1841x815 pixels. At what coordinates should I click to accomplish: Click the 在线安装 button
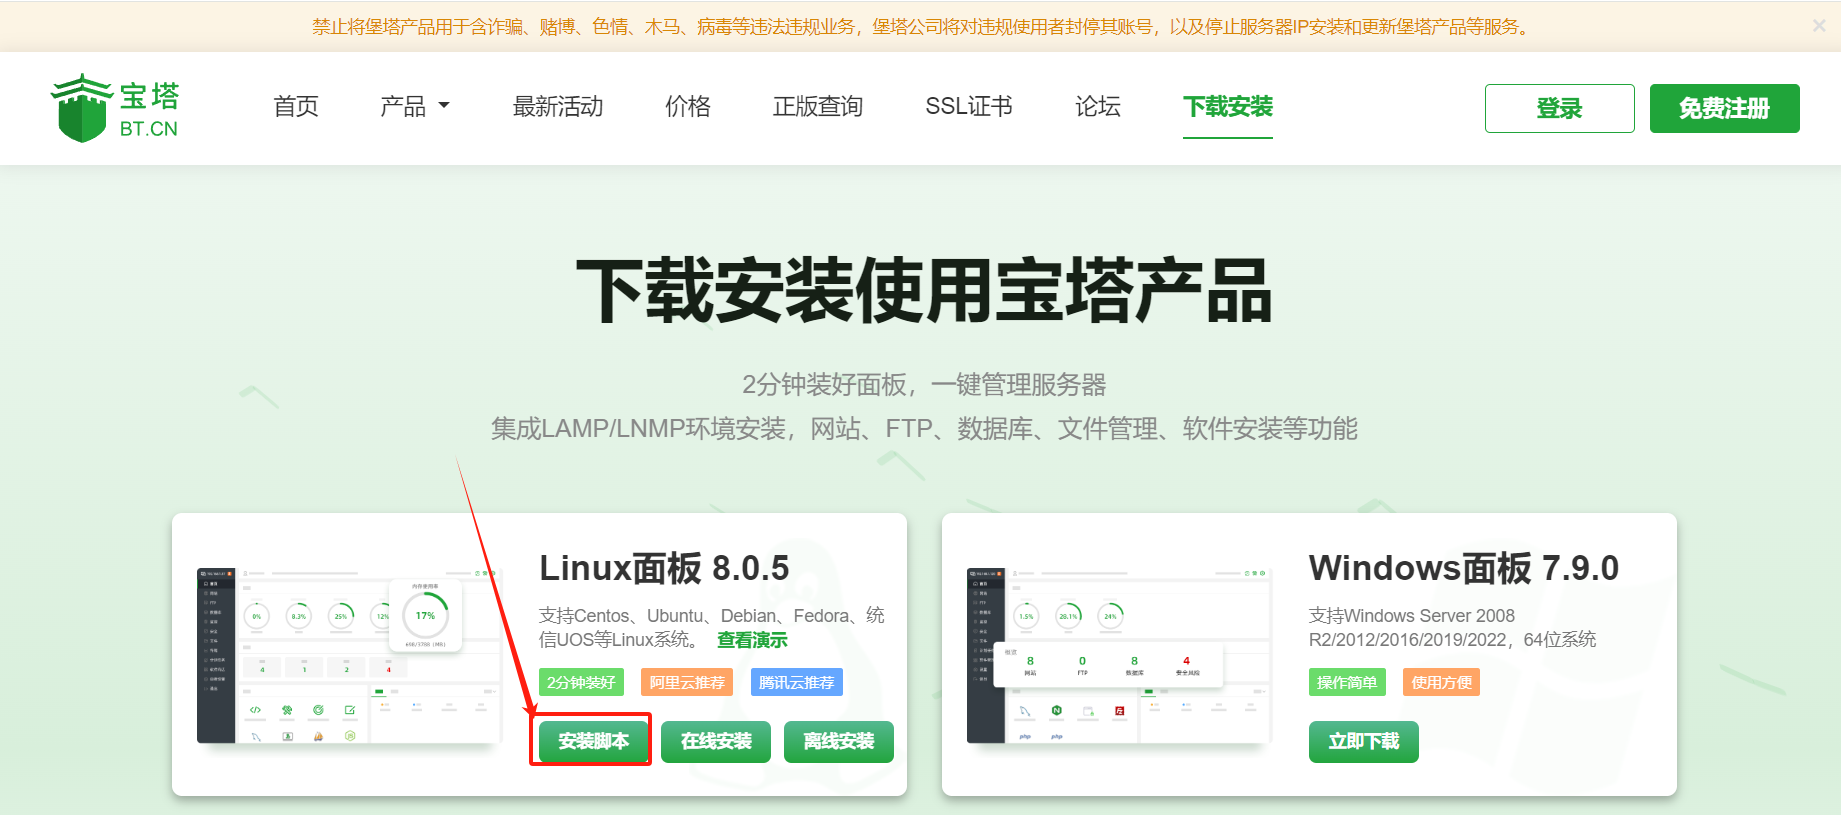point(716,741)
